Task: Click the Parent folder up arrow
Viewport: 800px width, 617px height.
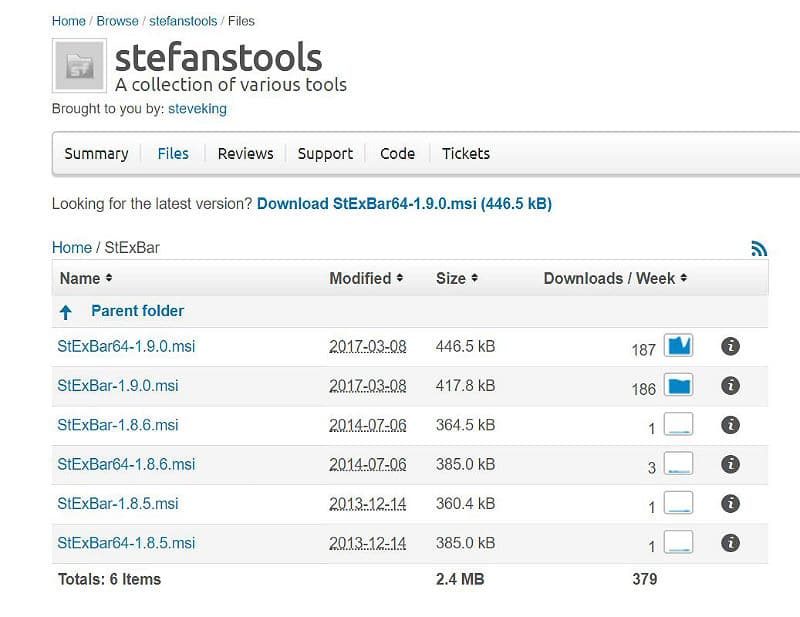Action: (x=66, y=312)
